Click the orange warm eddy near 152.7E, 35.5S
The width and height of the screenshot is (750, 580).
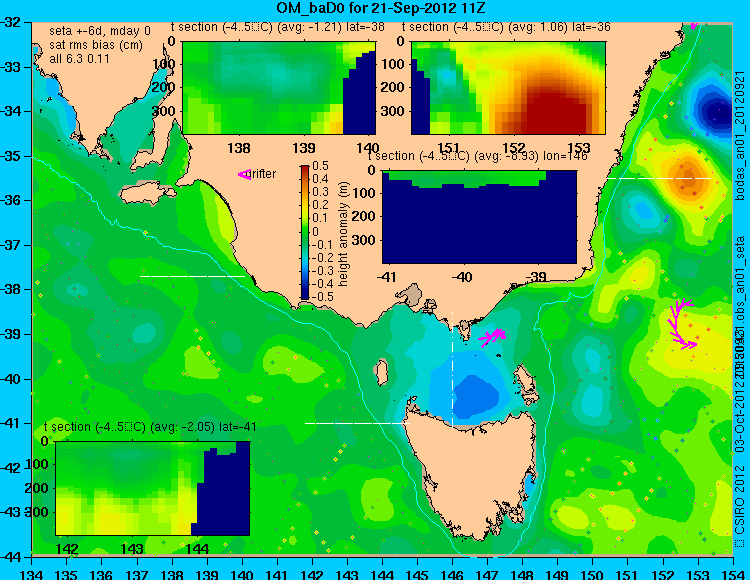(x=688, y=179)
